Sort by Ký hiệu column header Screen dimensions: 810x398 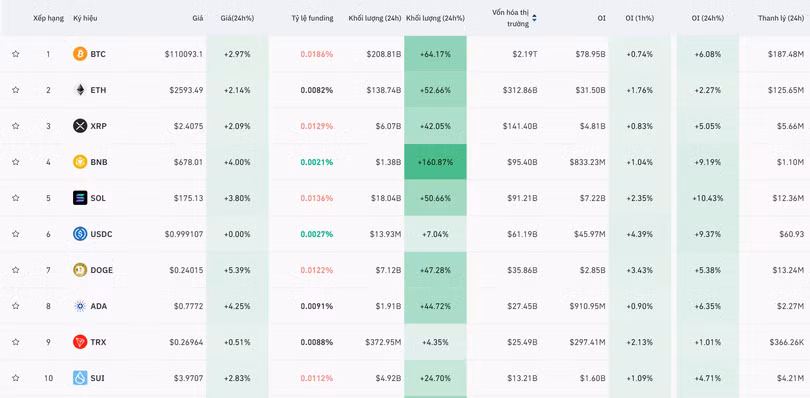click(x=85, y=18)
